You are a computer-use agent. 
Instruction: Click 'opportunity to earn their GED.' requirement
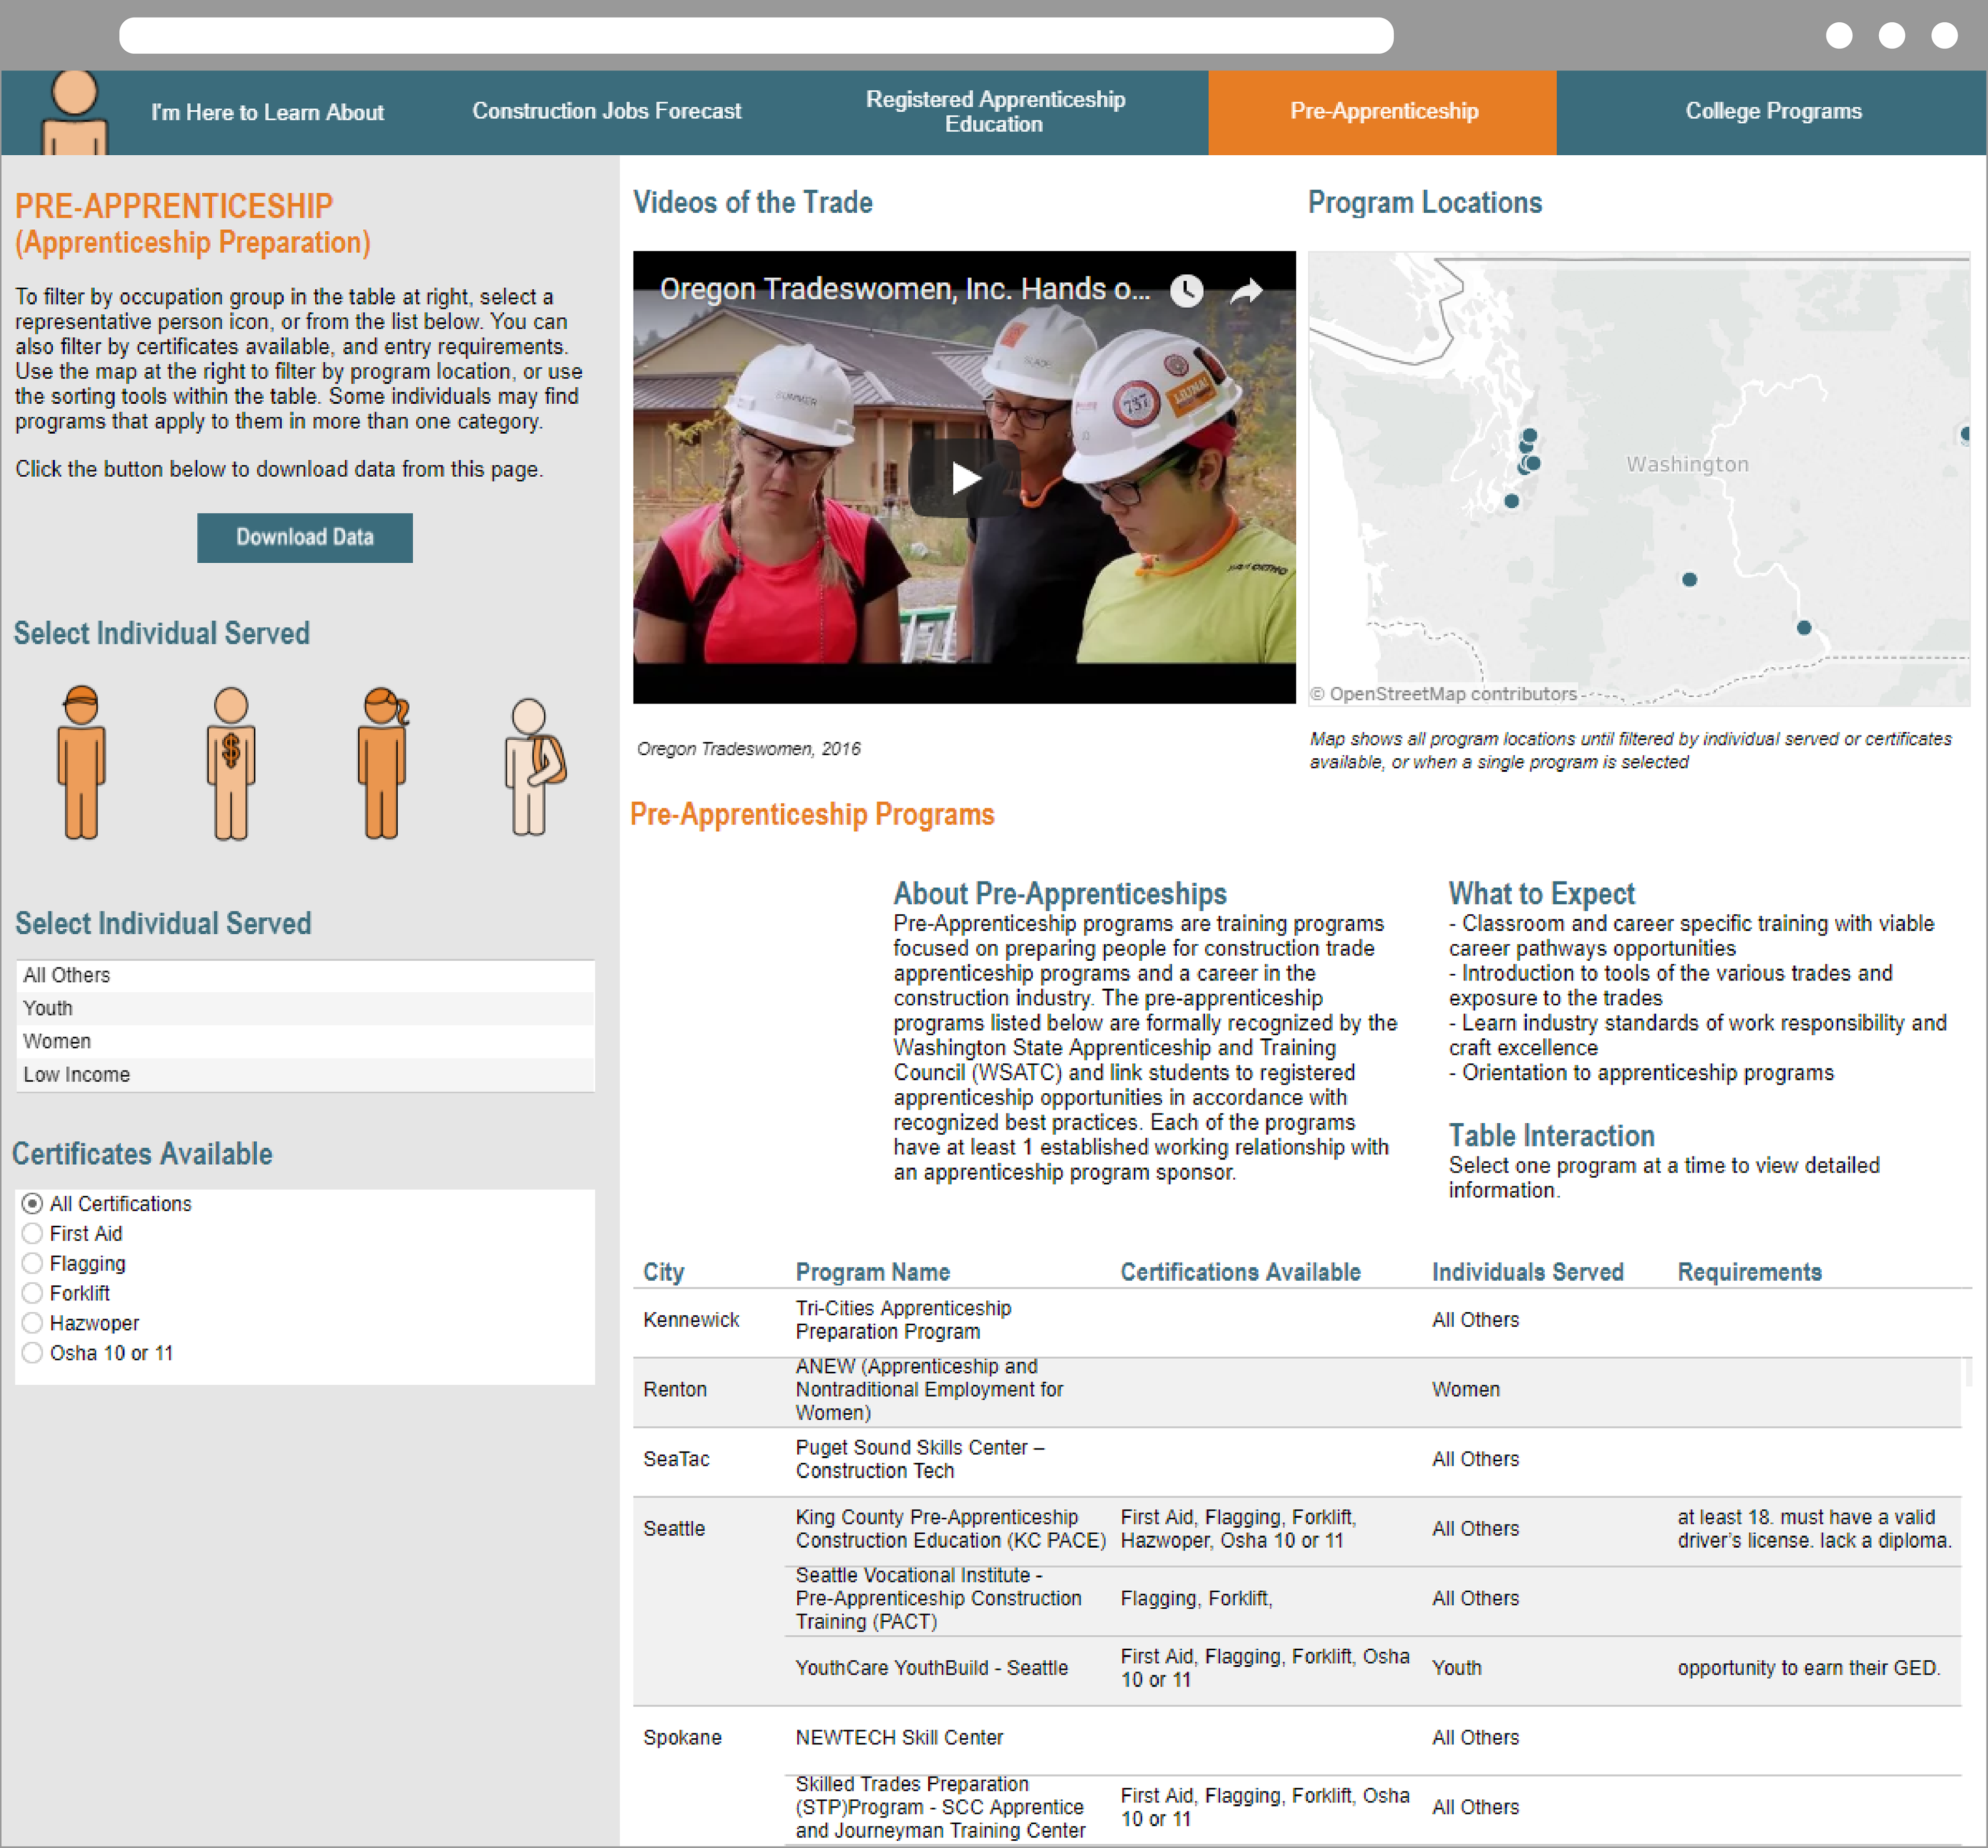1808,1668
